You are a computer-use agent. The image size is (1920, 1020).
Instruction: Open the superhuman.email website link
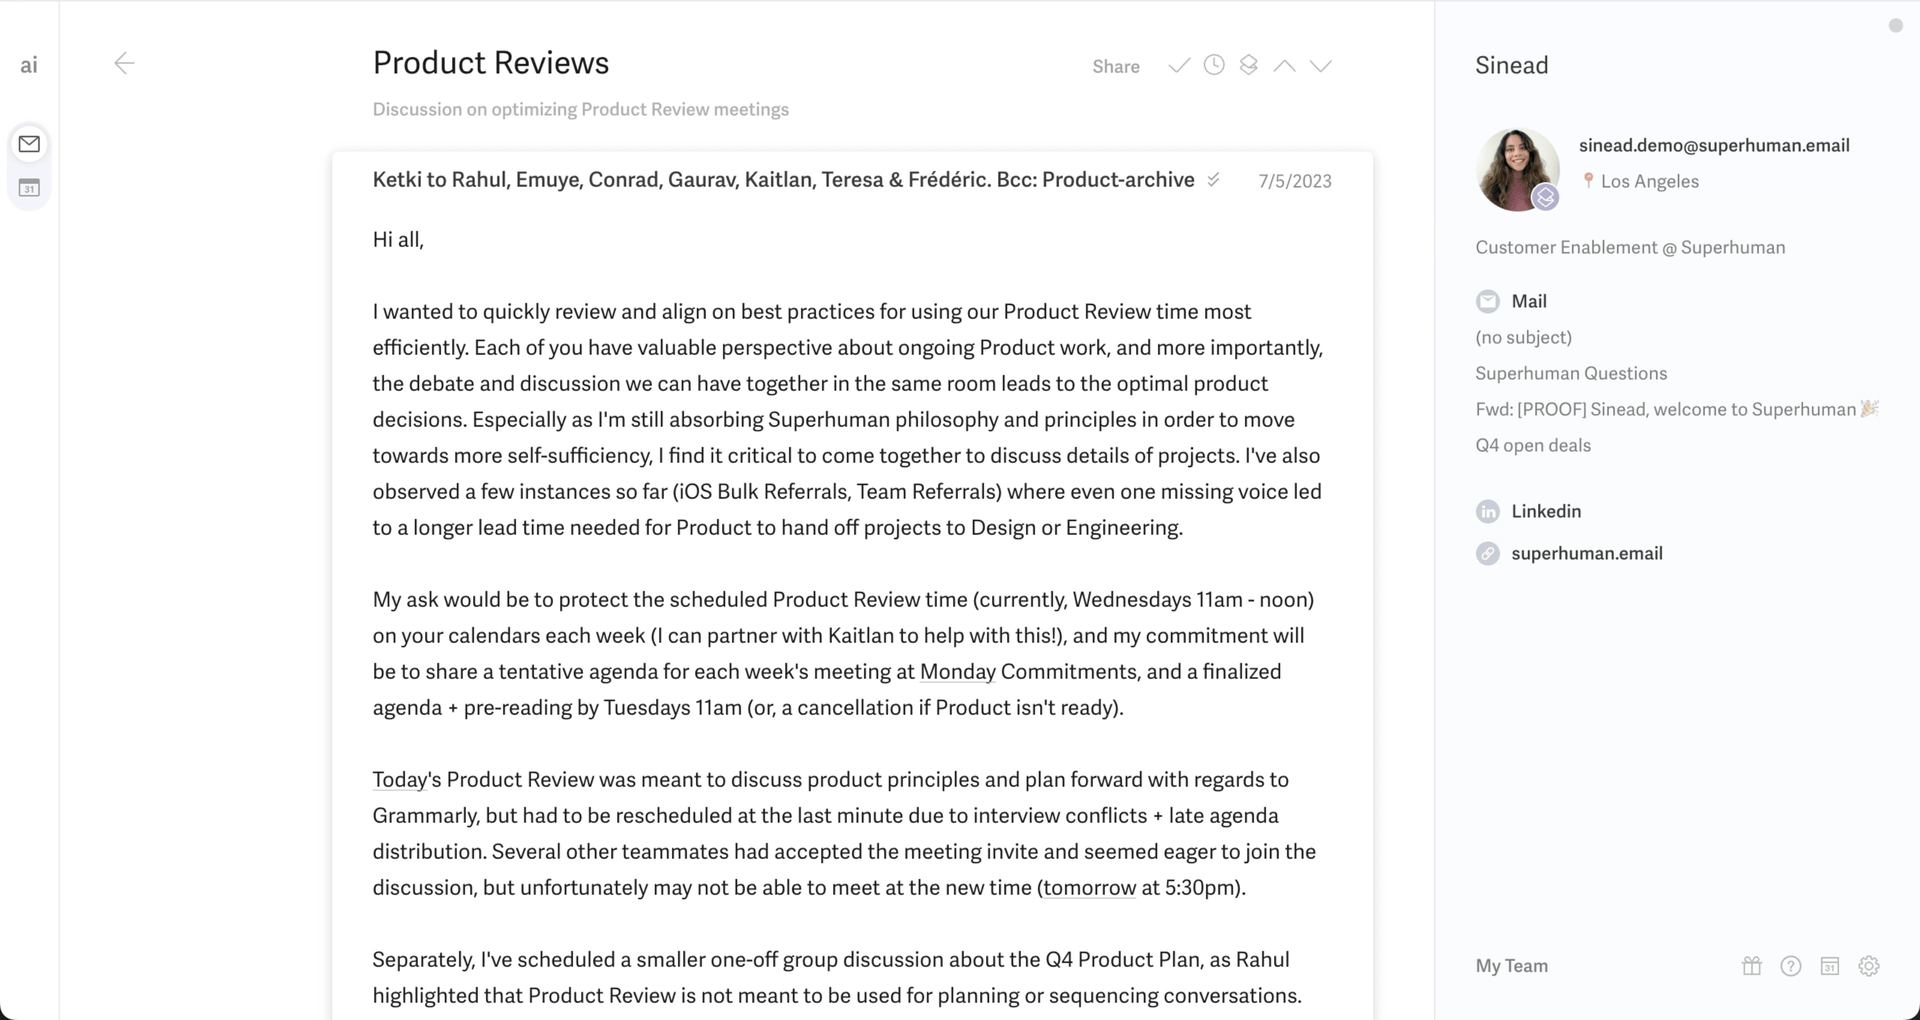coord(1586,553)
